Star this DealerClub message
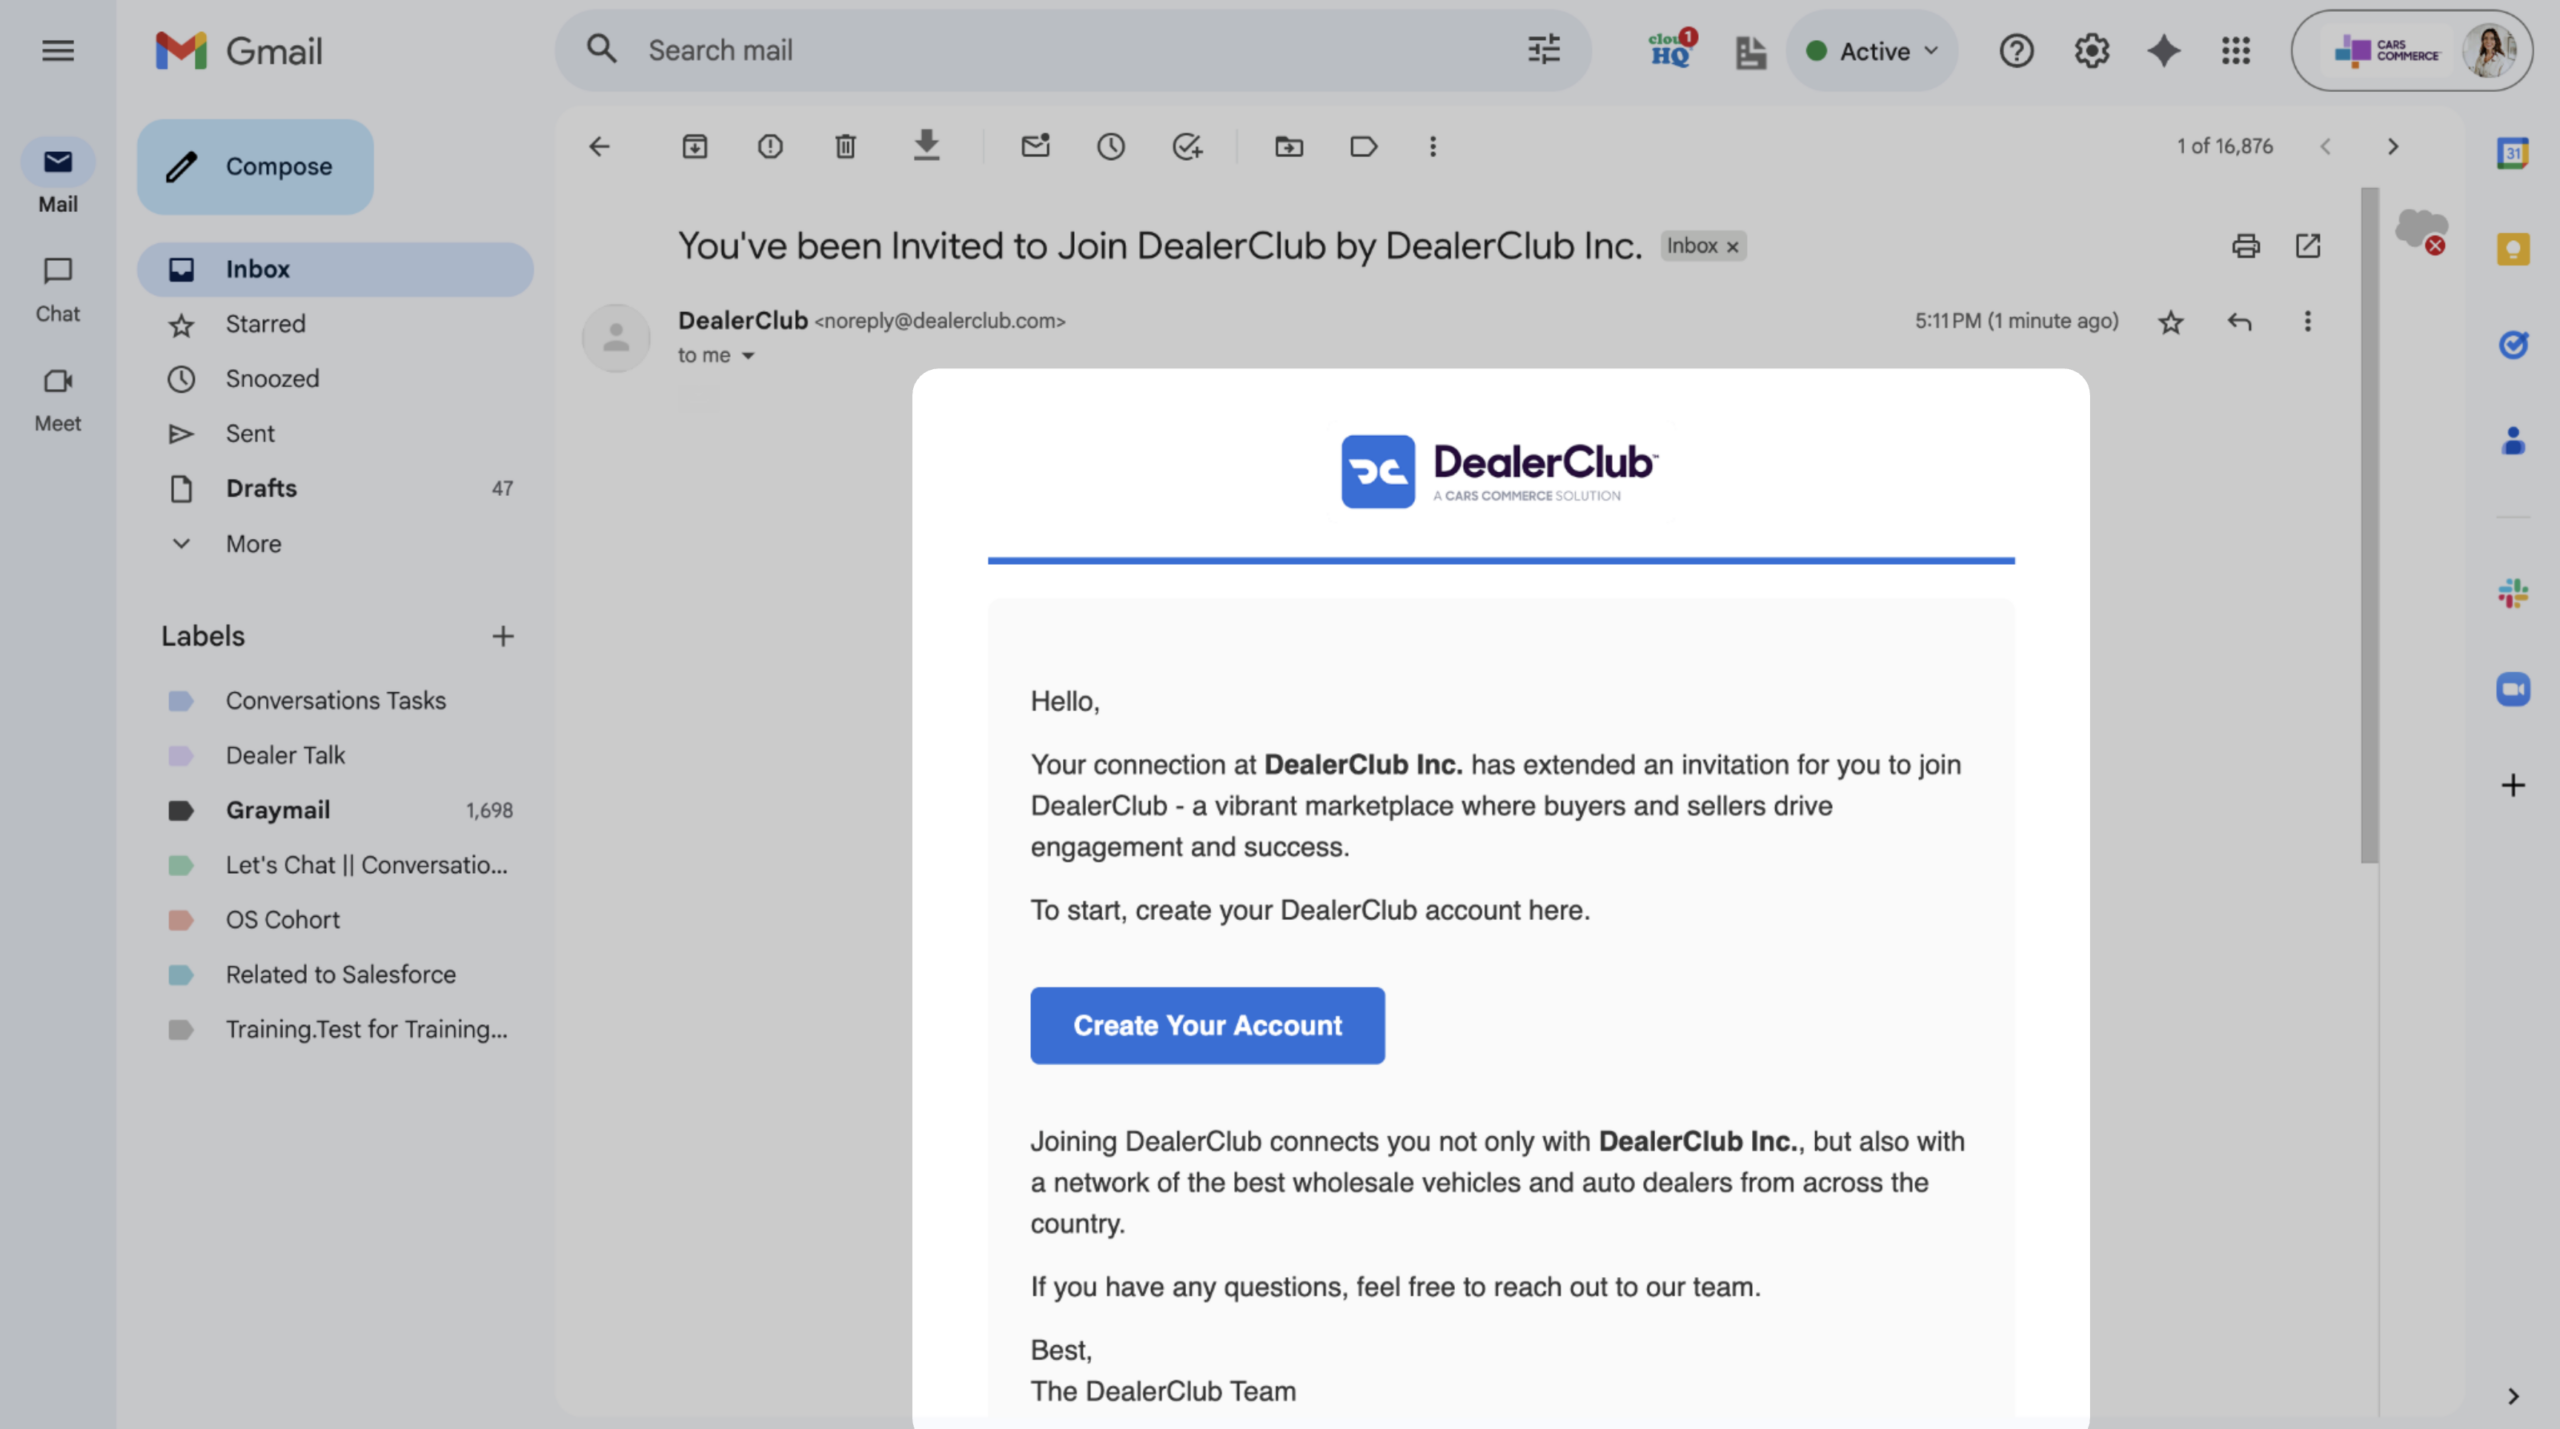Viewport: 2560px width, 1429px height. pos(2170,322)
